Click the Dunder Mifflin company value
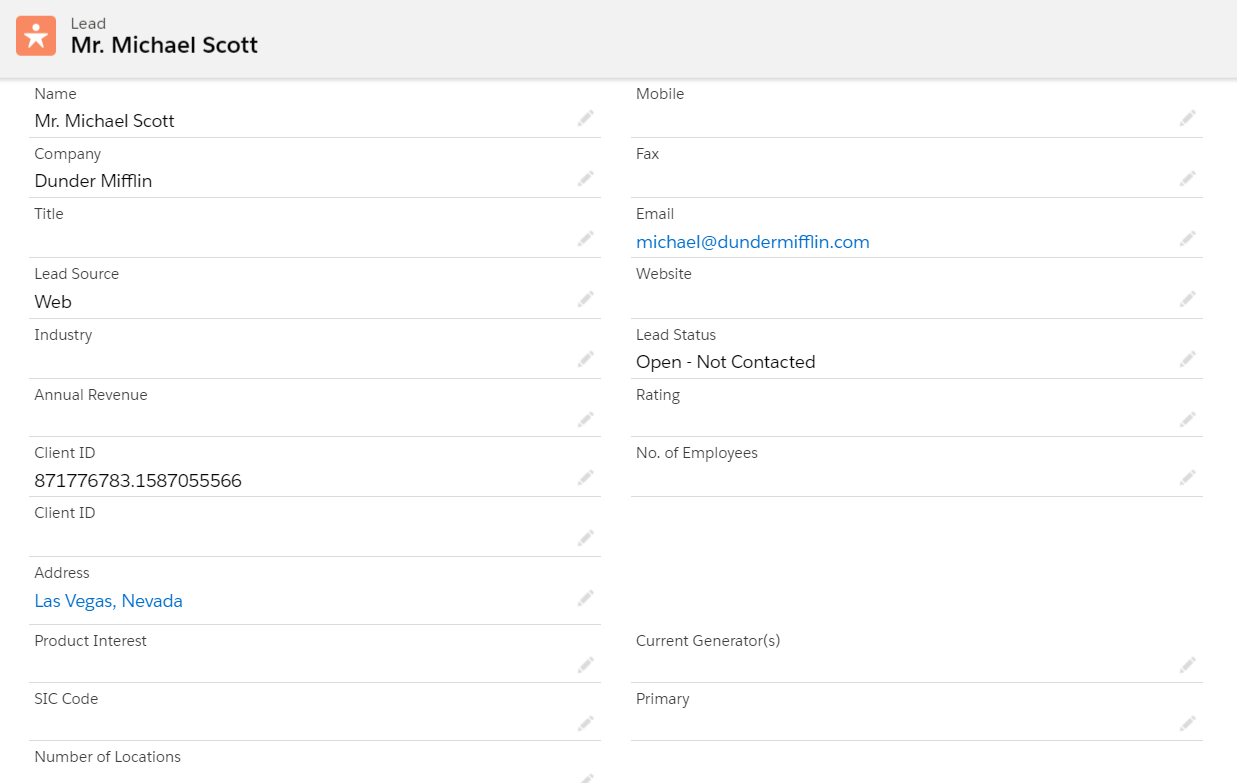This screenshot has height=783, width=1237. (x=93, y=181)
